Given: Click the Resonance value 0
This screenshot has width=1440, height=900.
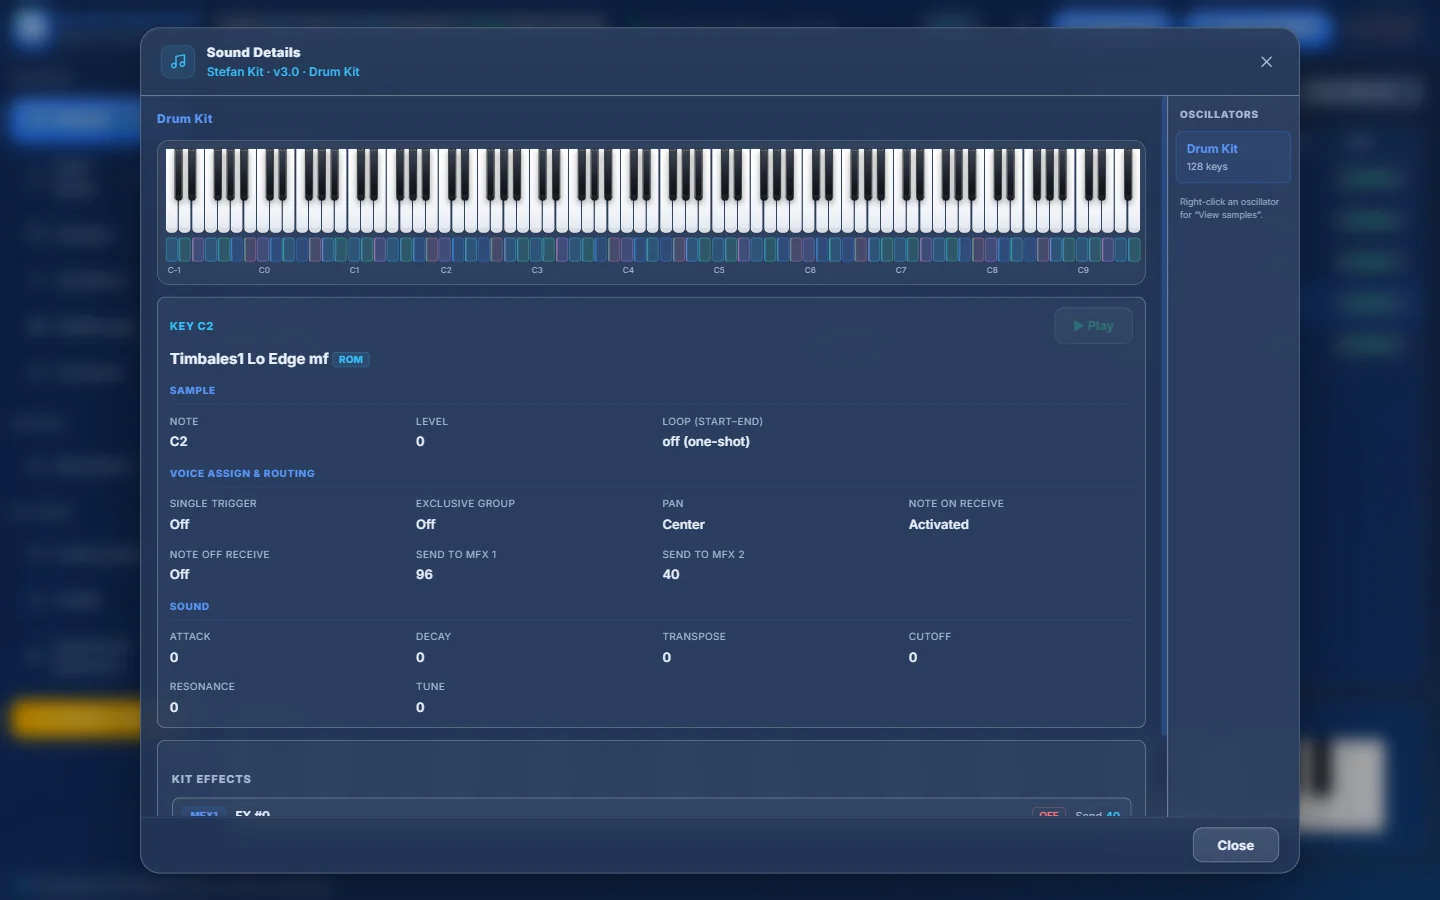Looking at the screenshot, I should coord(174,707).
